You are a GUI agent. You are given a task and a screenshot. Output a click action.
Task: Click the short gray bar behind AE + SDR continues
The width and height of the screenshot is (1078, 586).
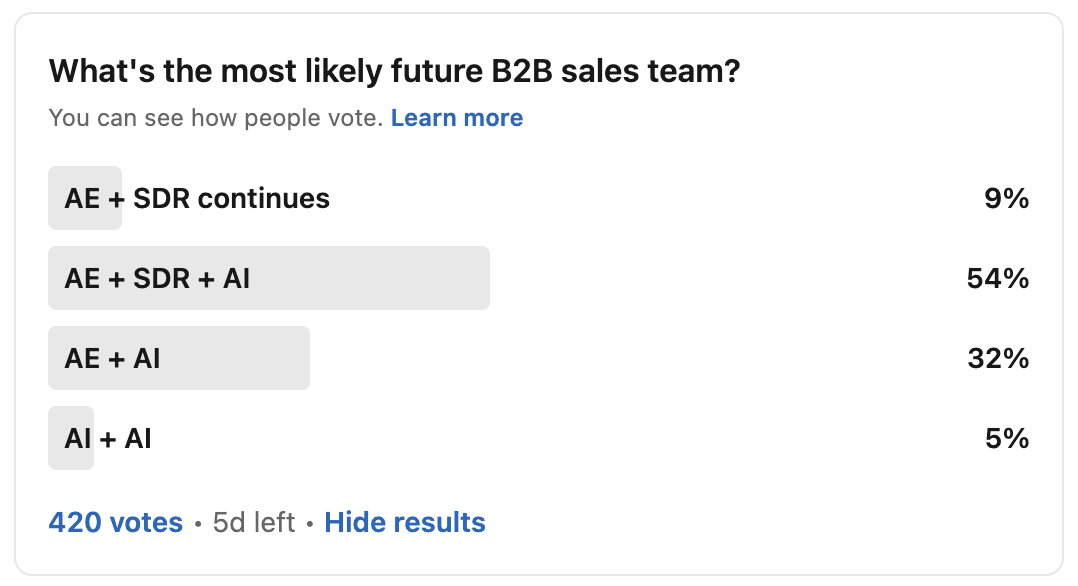(85, 198)
